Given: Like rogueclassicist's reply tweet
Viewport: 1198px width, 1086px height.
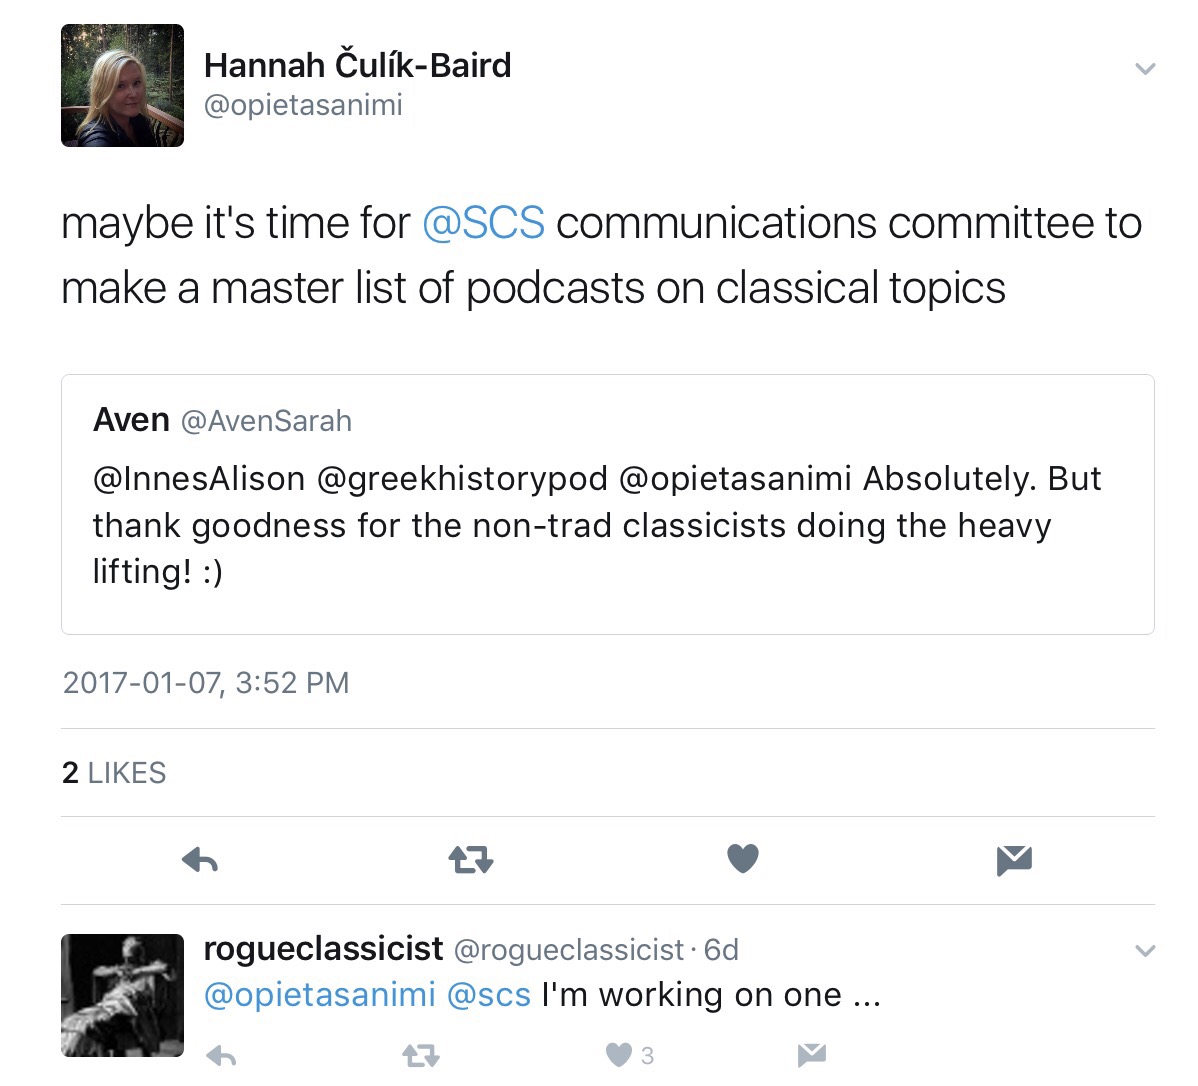Looking at the screenshot, I should coord(620,1055).
